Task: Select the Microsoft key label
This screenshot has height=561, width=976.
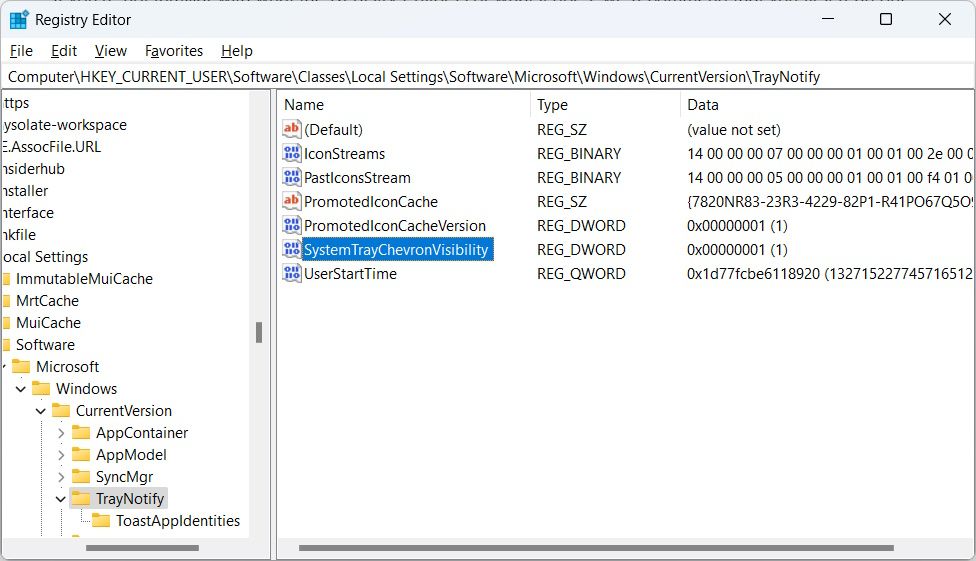Action: (x=67, y=367)
